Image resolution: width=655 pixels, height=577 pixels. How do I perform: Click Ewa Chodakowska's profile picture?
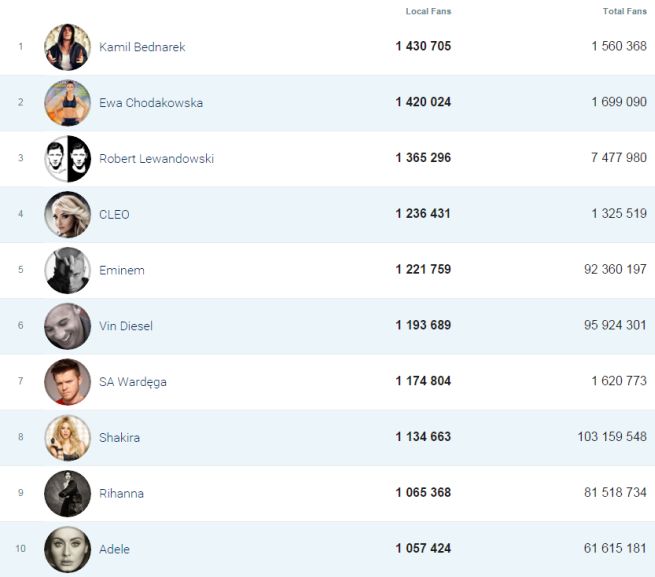[67, 103]
